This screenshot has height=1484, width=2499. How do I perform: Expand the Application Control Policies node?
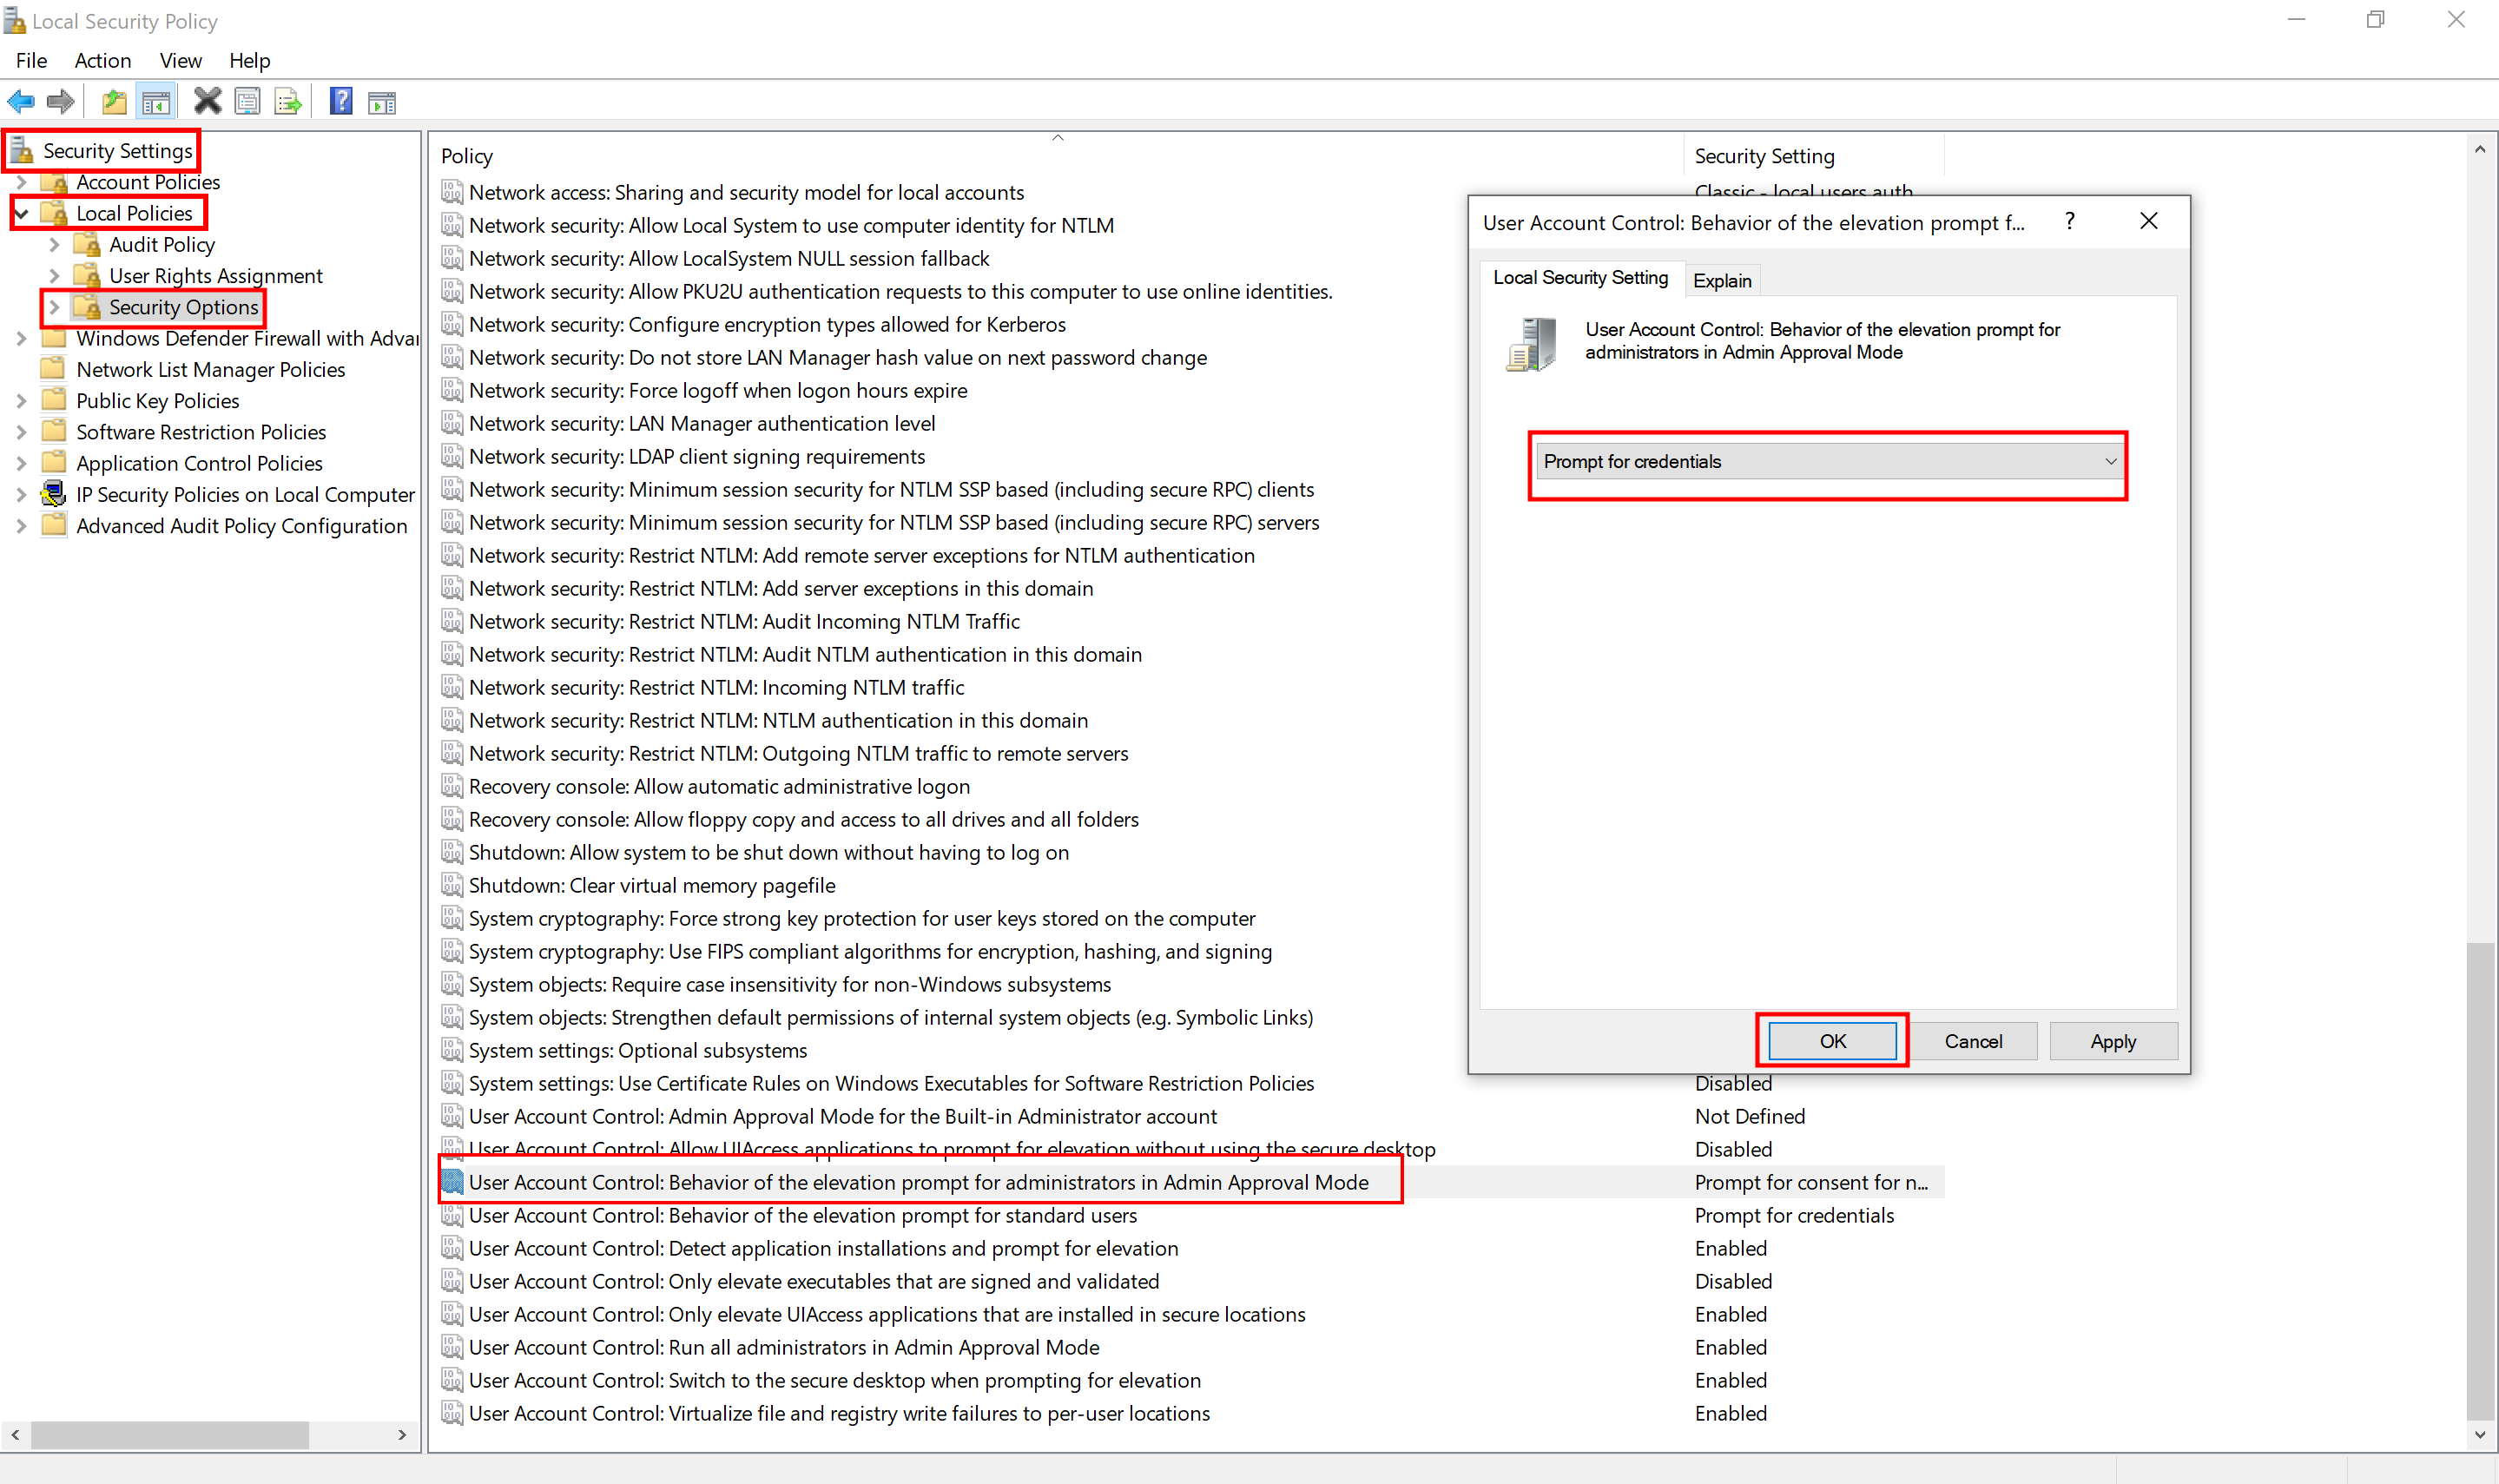point(21,463)
